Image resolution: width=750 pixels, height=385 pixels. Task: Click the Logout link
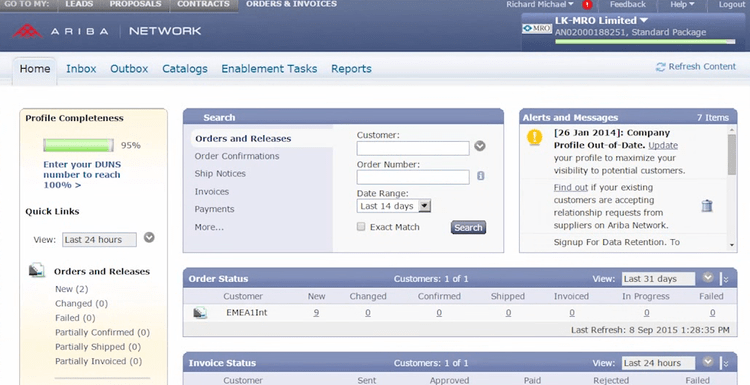click(732, 4)
